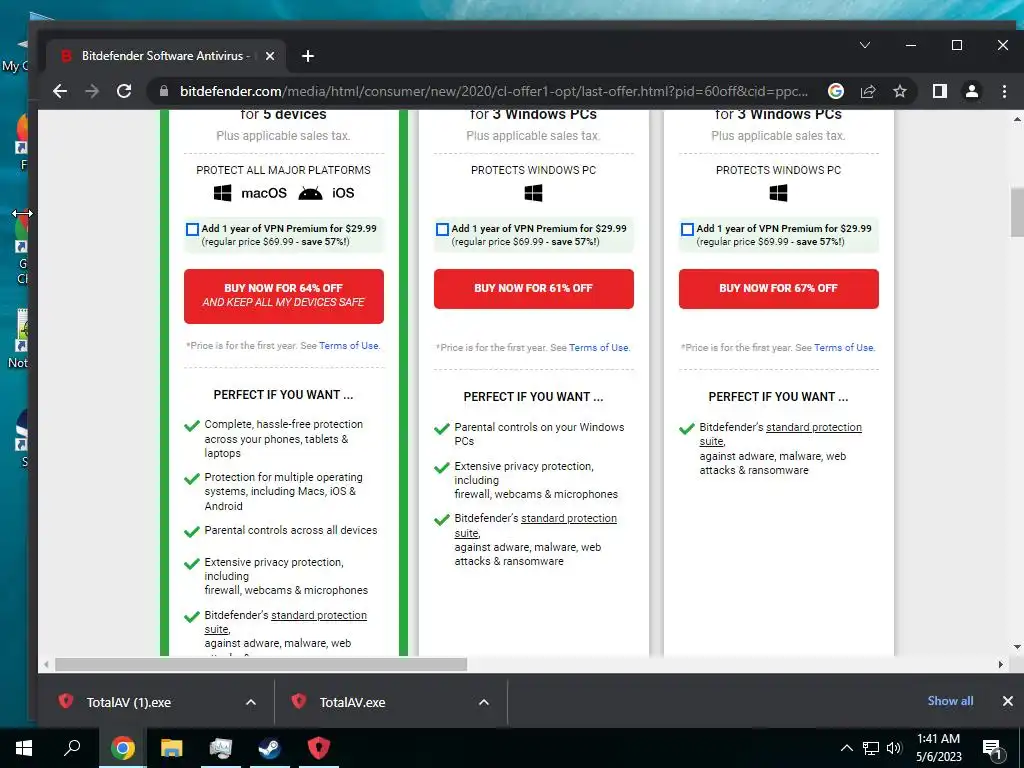This screenshot has height=768, width=1024.
Task: Close the Bitdefender Software Antivirus tab
Action: [270, 56]
